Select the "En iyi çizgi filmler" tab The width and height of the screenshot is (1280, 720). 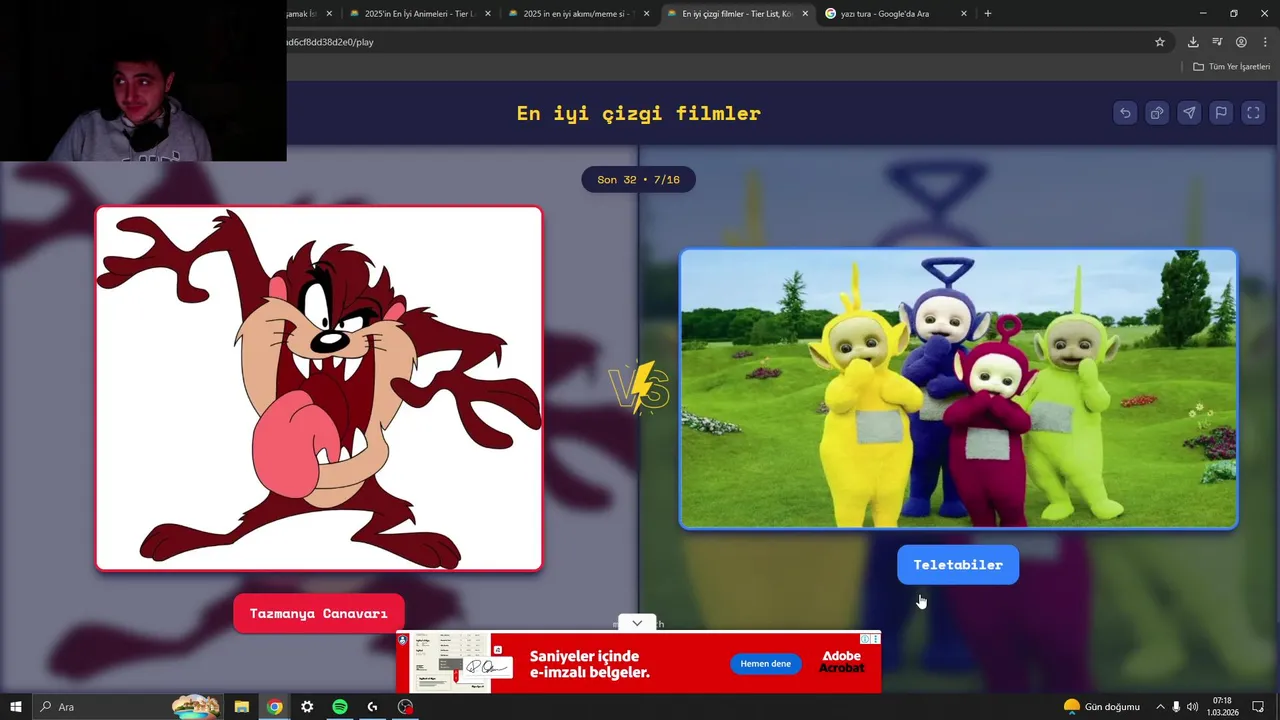click(737, 14)
